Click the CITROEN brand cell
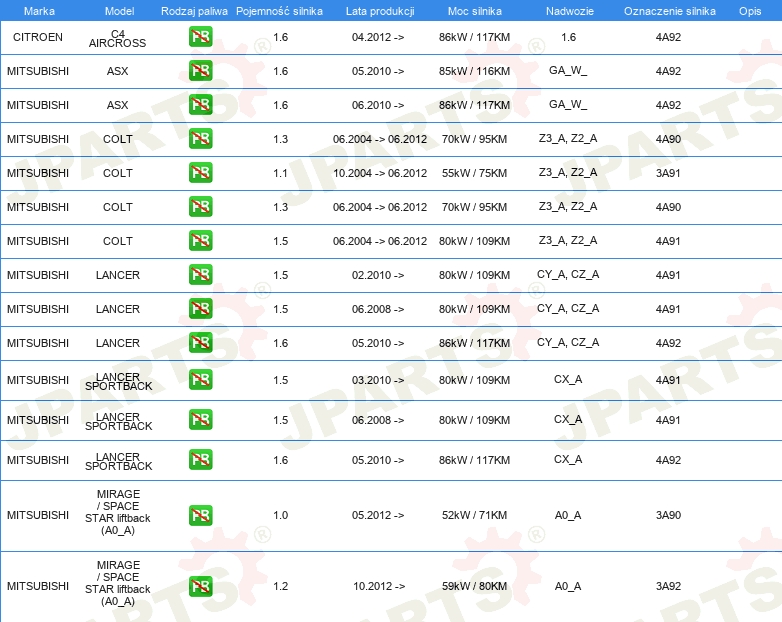782x622 pixels. coord(38,37)
